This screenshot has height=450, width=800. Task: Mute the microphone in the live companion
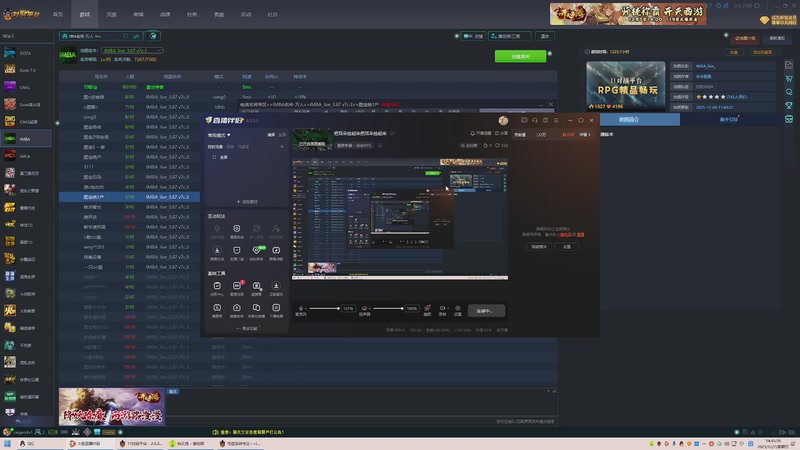click(x=301, y=309)
